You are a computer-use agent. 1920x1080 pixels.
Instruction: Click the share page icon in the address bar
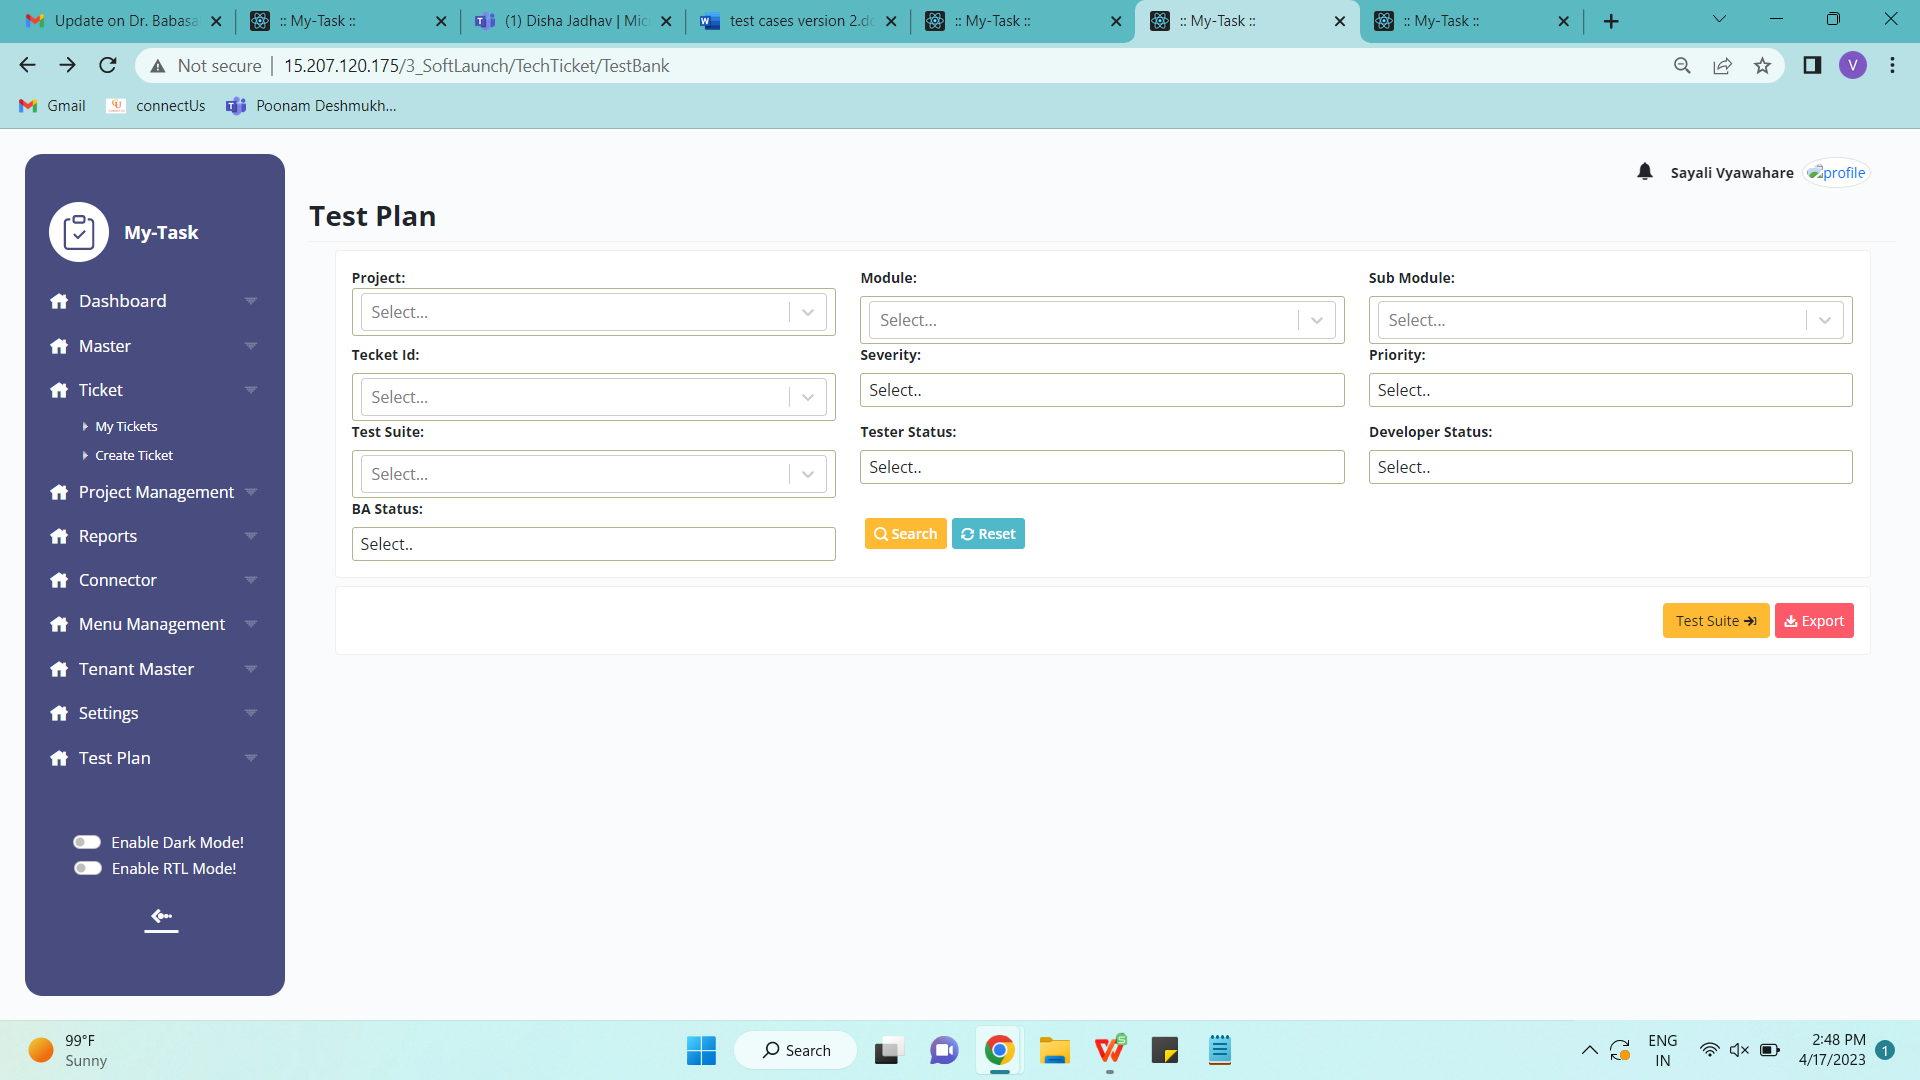(1722, 66)
